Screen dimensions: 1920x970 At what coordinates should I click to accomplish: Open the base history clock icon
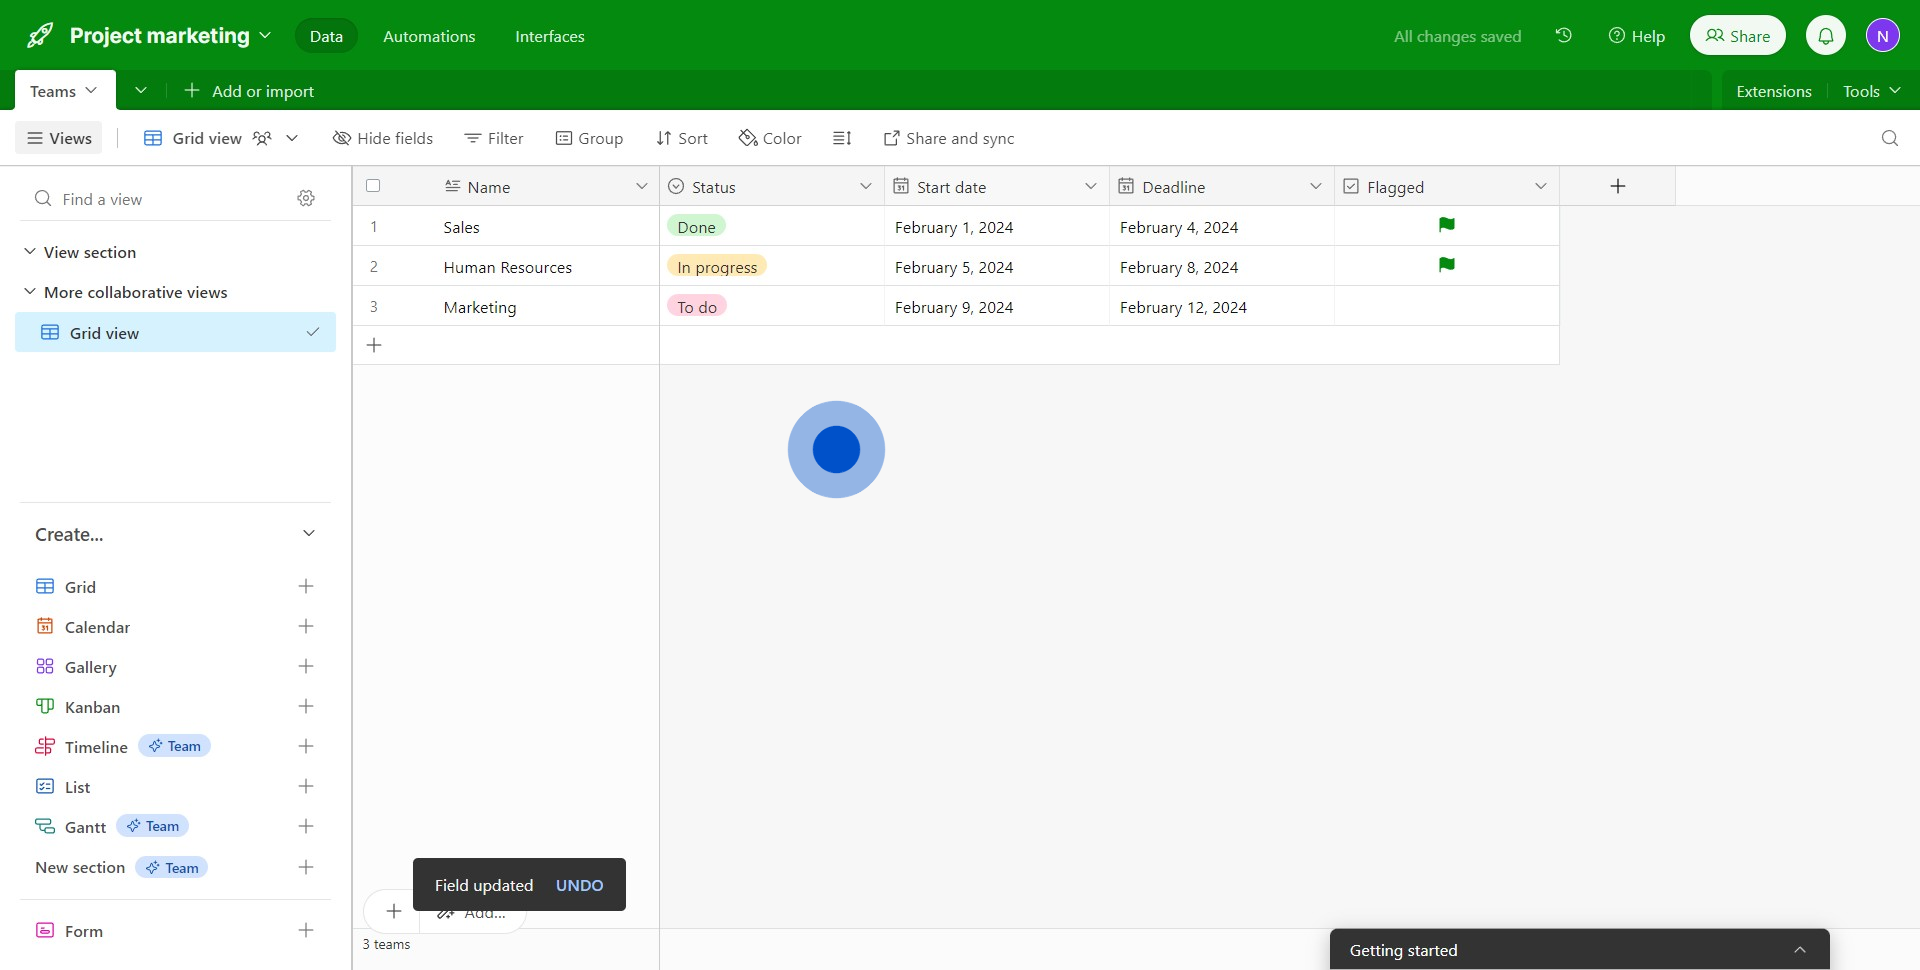point(1564,36)
